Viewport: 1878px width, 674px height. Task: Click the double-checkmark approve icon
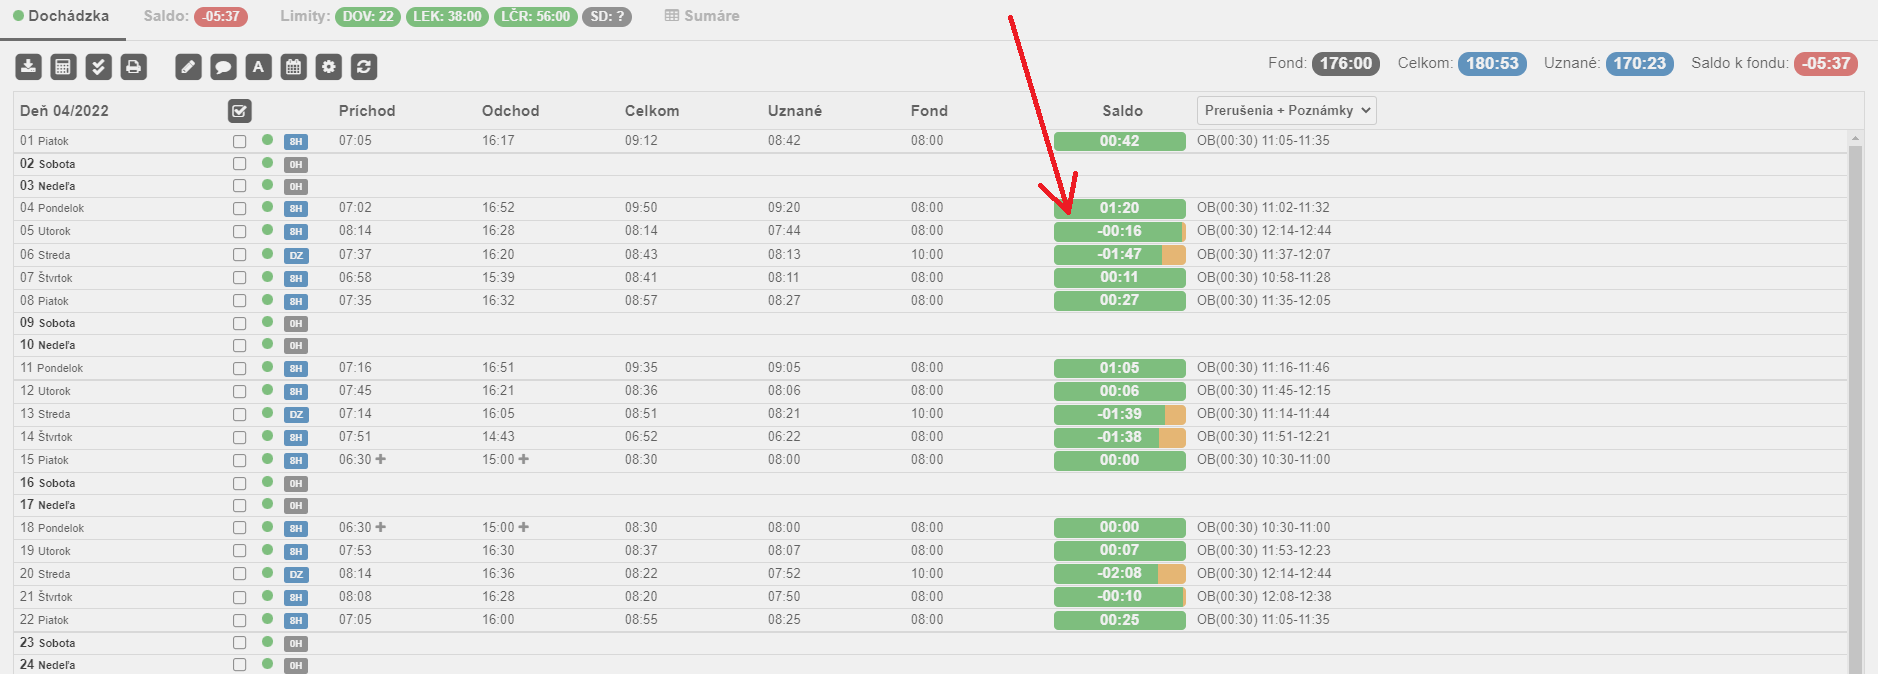click(98, 67)
